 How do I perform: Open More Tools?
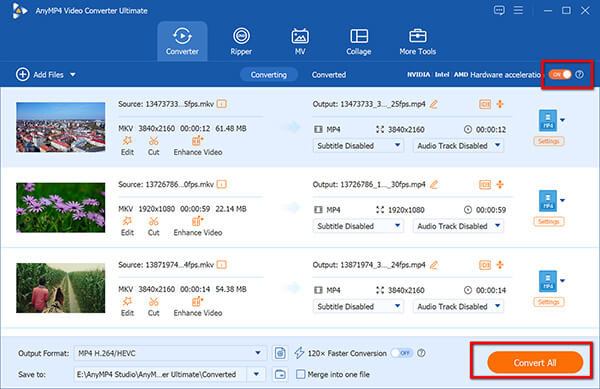point(417,41)
